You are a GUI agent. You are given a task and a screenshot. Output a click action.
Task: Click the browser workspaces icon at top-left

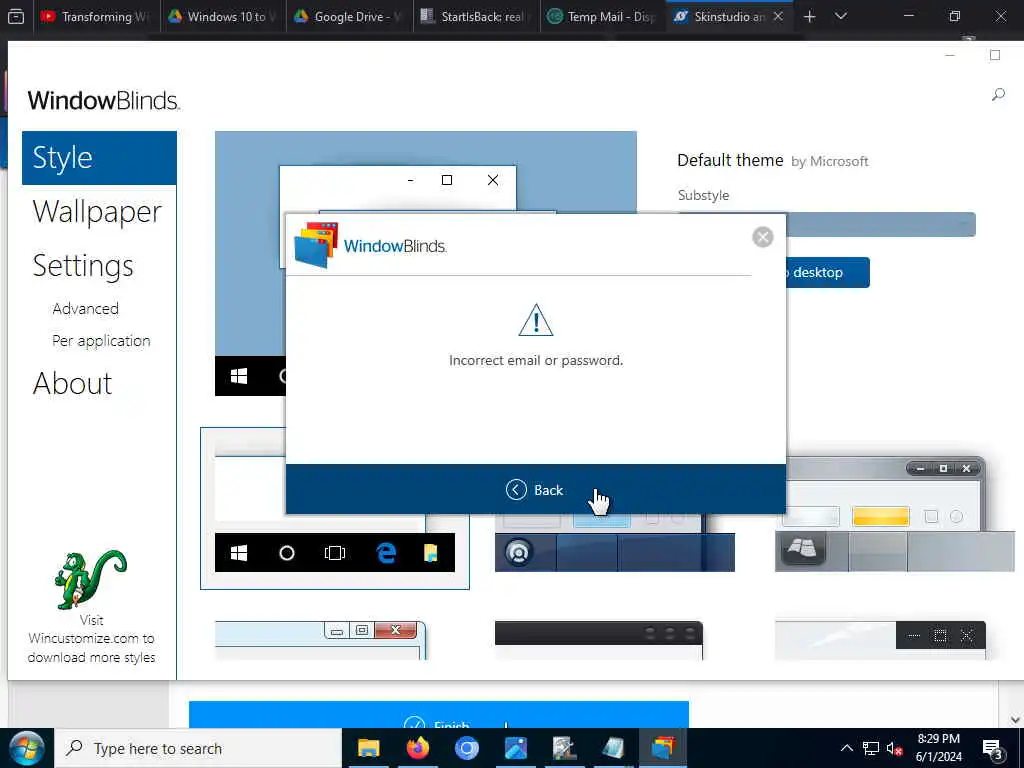point(16,16)
